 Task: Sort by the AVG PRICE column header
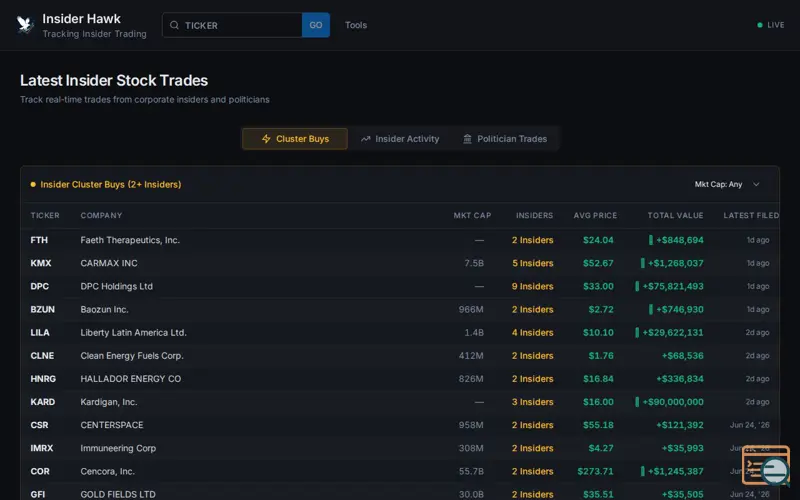(595, 215)
